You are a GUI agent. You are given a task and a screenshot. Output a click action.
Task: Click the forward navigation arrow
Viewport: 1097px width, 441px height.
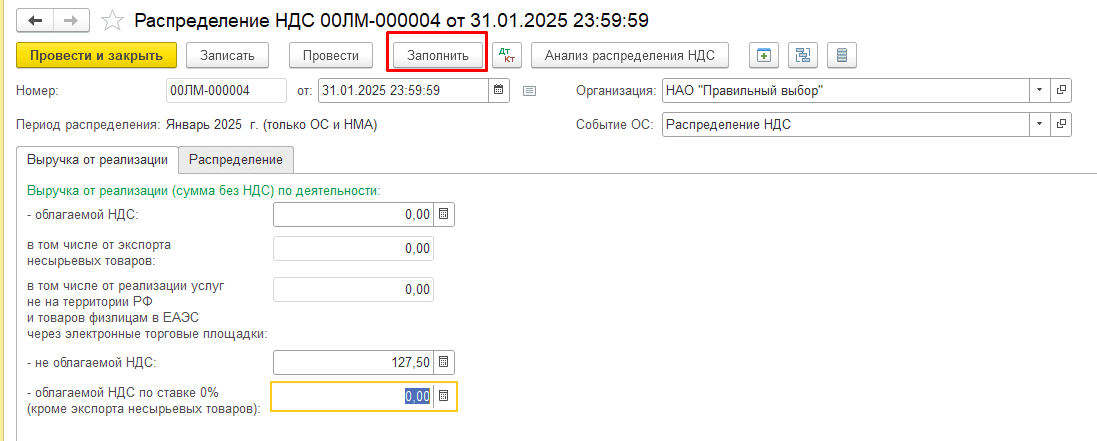coord(70,19)
